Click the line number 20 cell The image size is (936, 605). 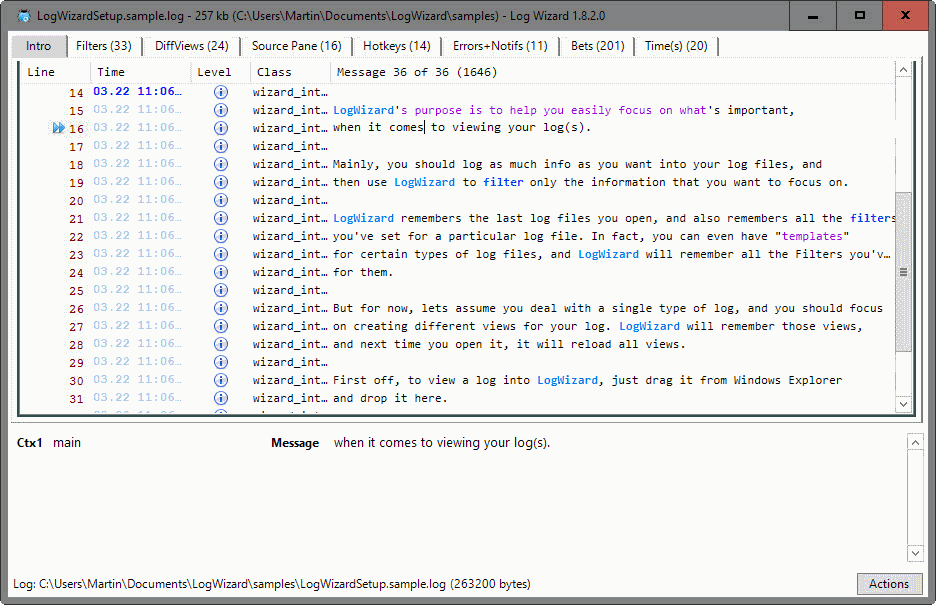point(76,201)
